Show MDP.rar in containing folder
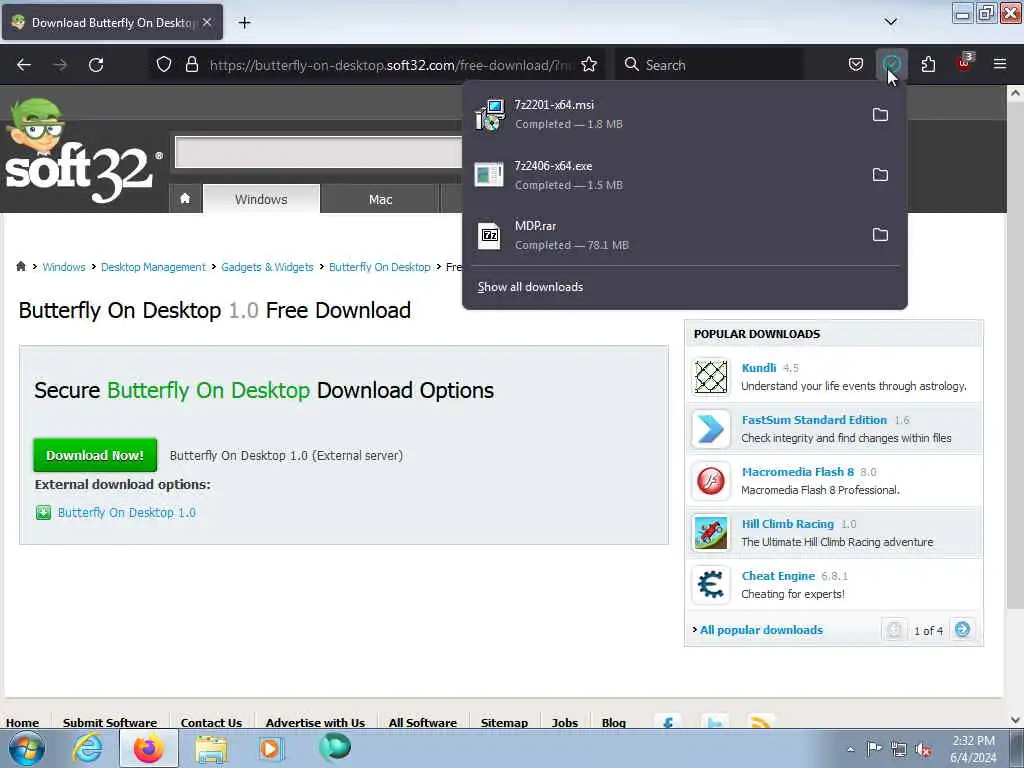The image size is (1024, 768). (x=880, y=234)
